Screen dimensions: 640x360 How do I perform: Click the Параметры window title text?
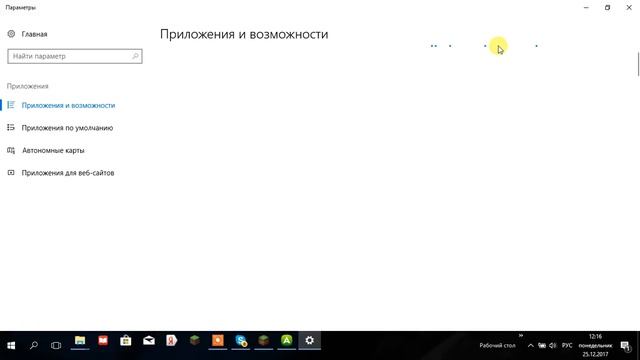tap(20, 7)
